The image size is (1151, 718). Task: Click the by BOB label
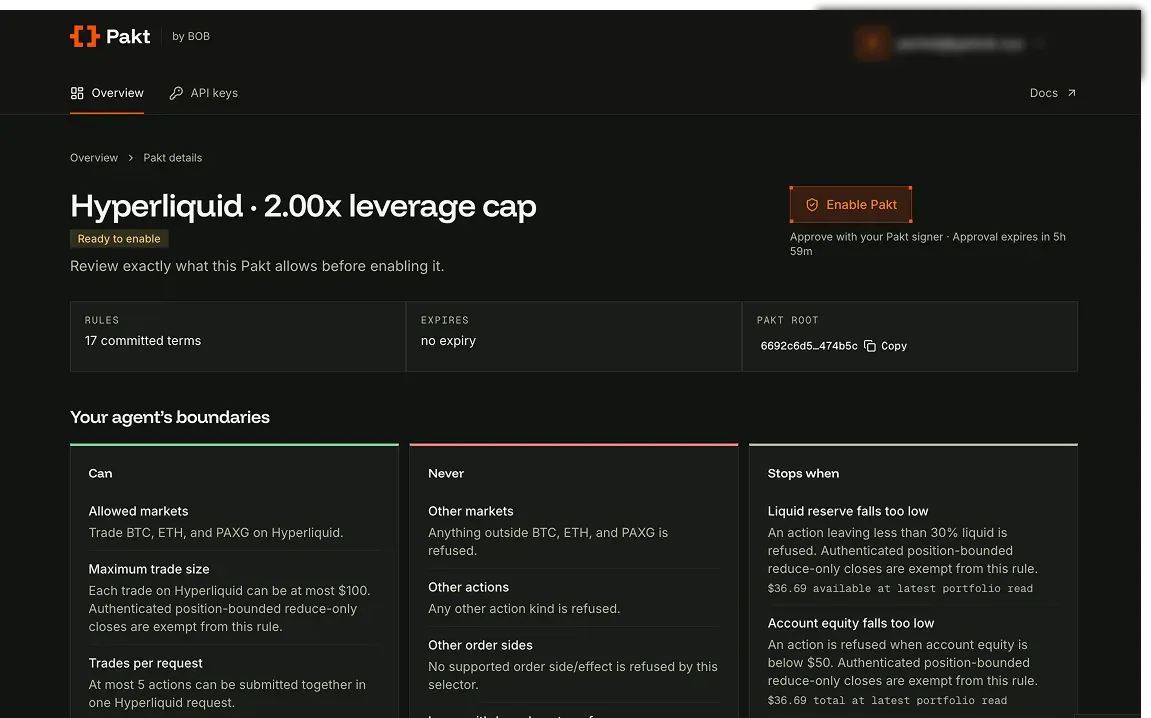click(x=191, y=36)
